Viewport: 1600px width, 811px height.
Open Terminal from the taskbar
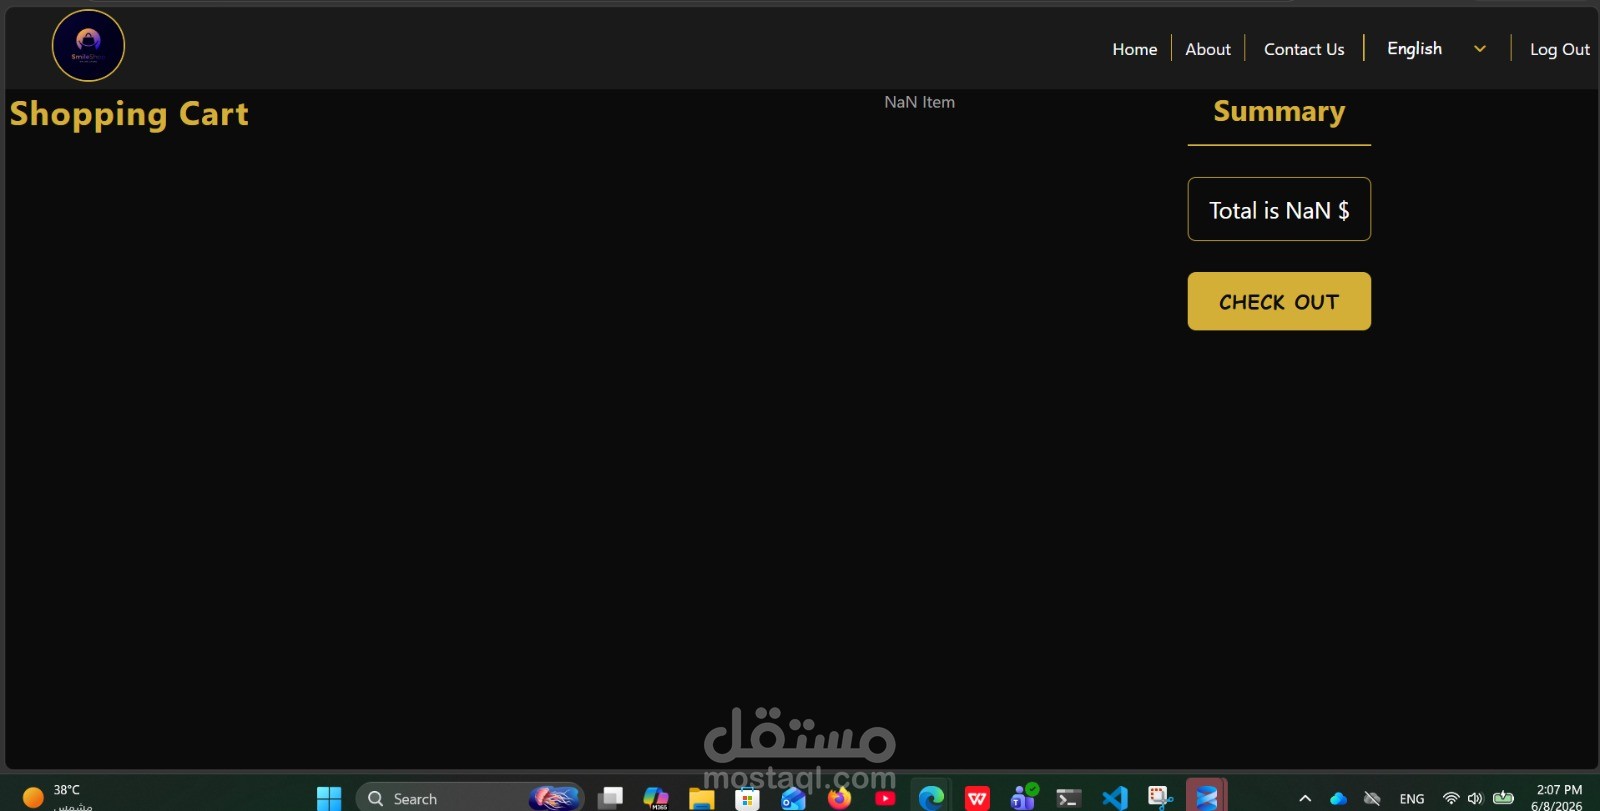tap(1068, 798)
